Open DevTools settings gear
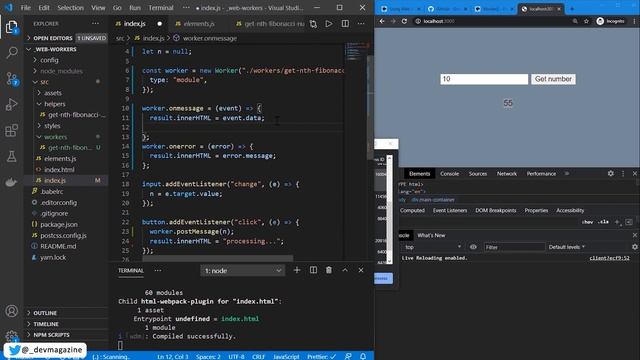This screenshot has width=640, height=360. [611, 173]
